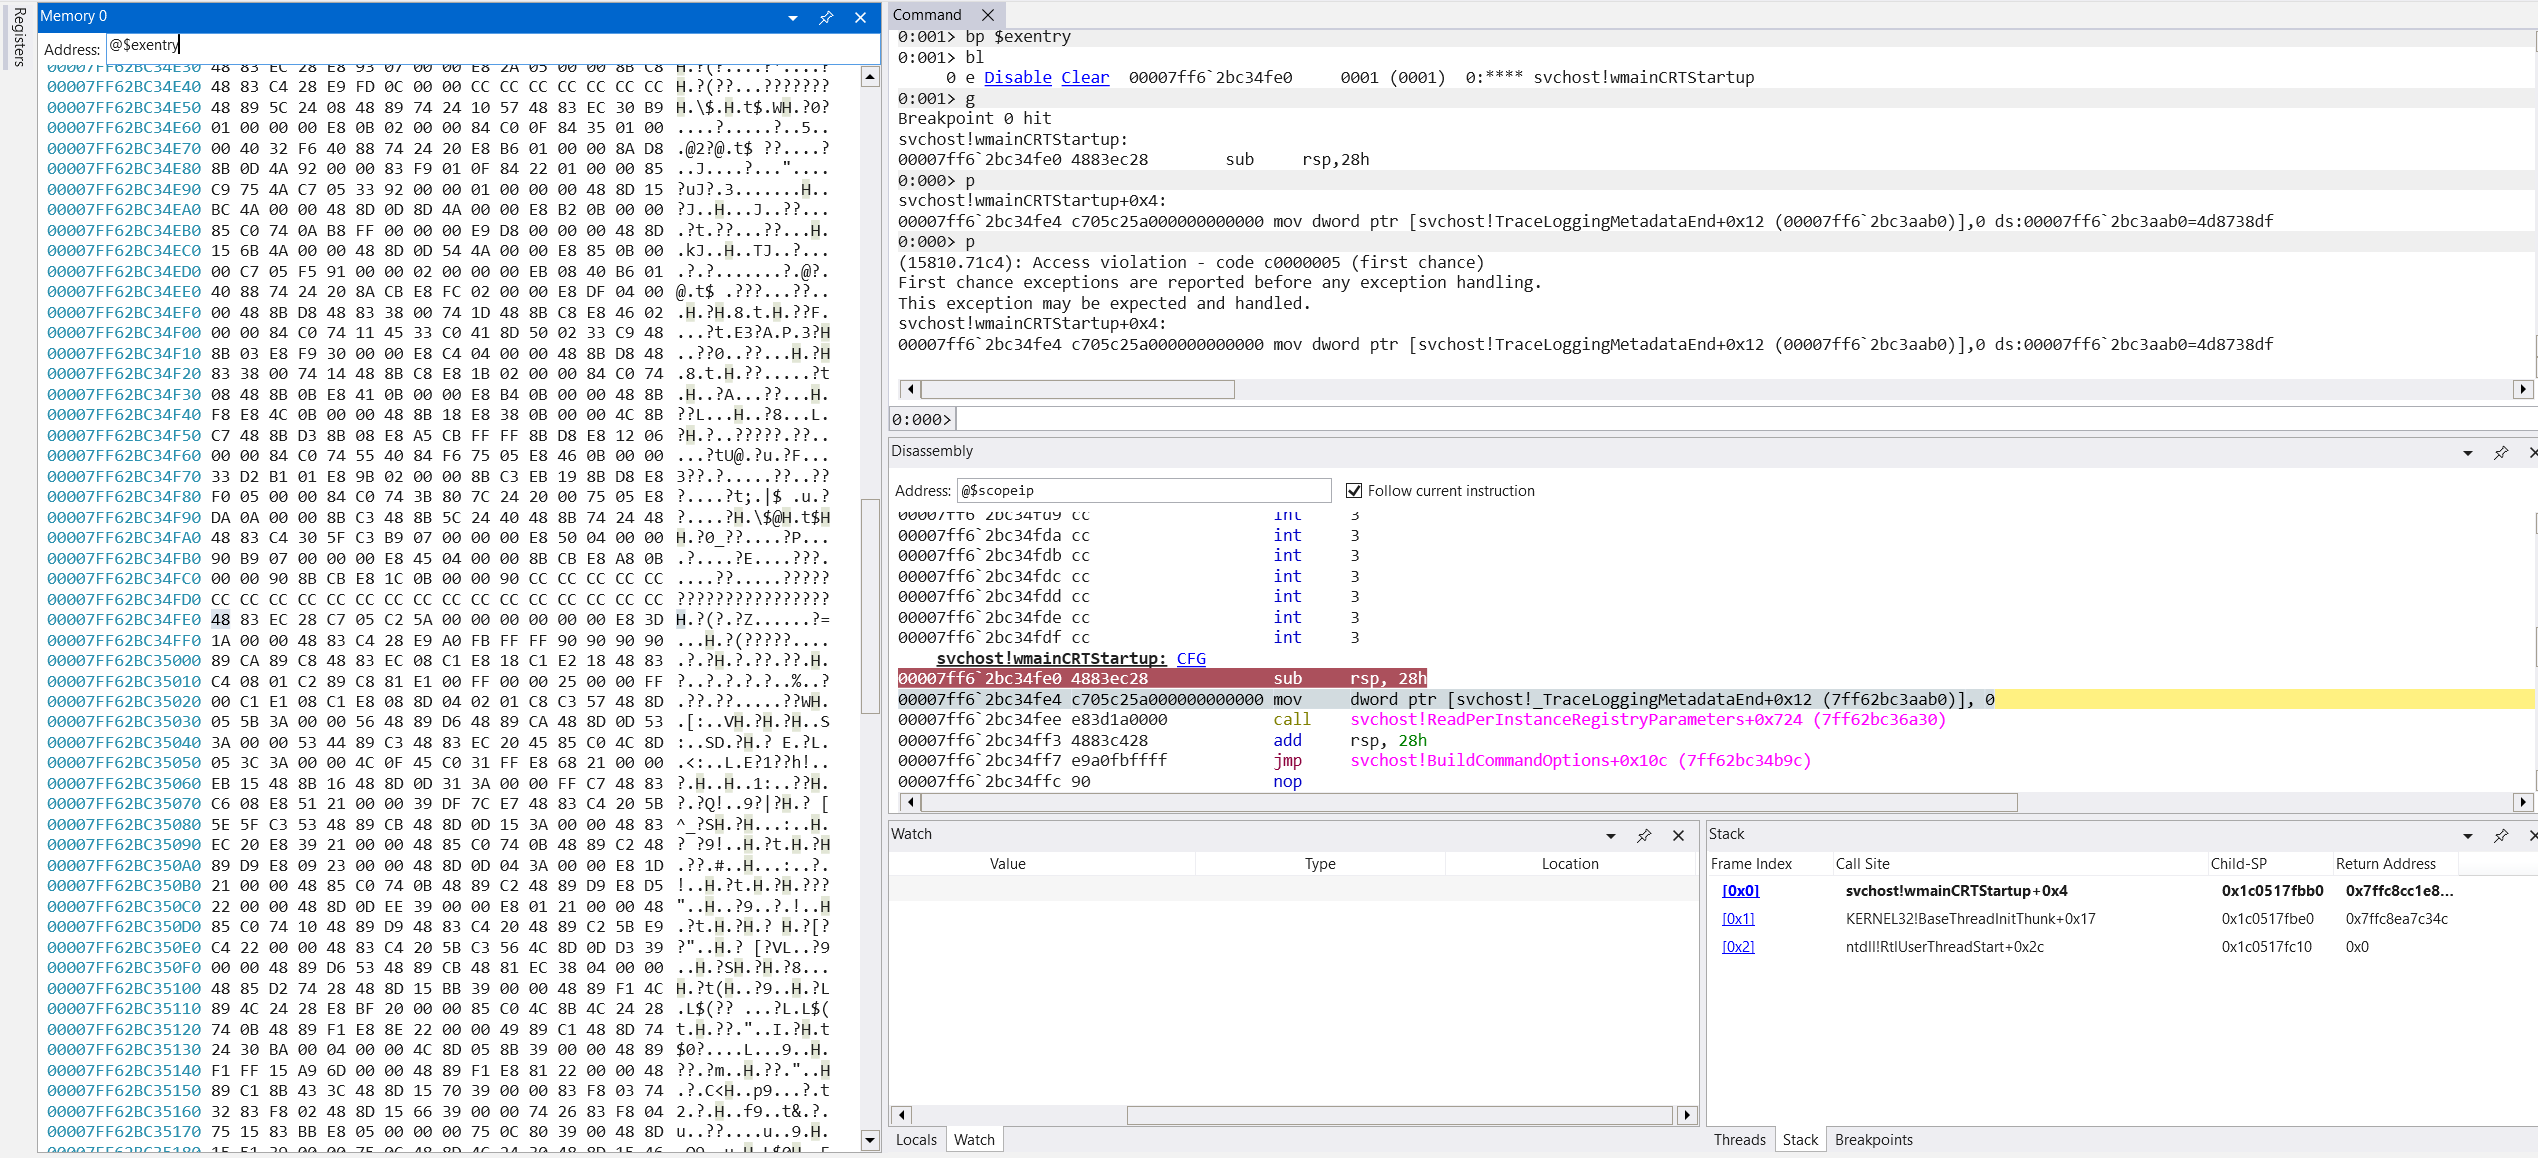Open Disassembly panel options dropdown
2538x1158 pixels.
click(x=2467, y=453)
